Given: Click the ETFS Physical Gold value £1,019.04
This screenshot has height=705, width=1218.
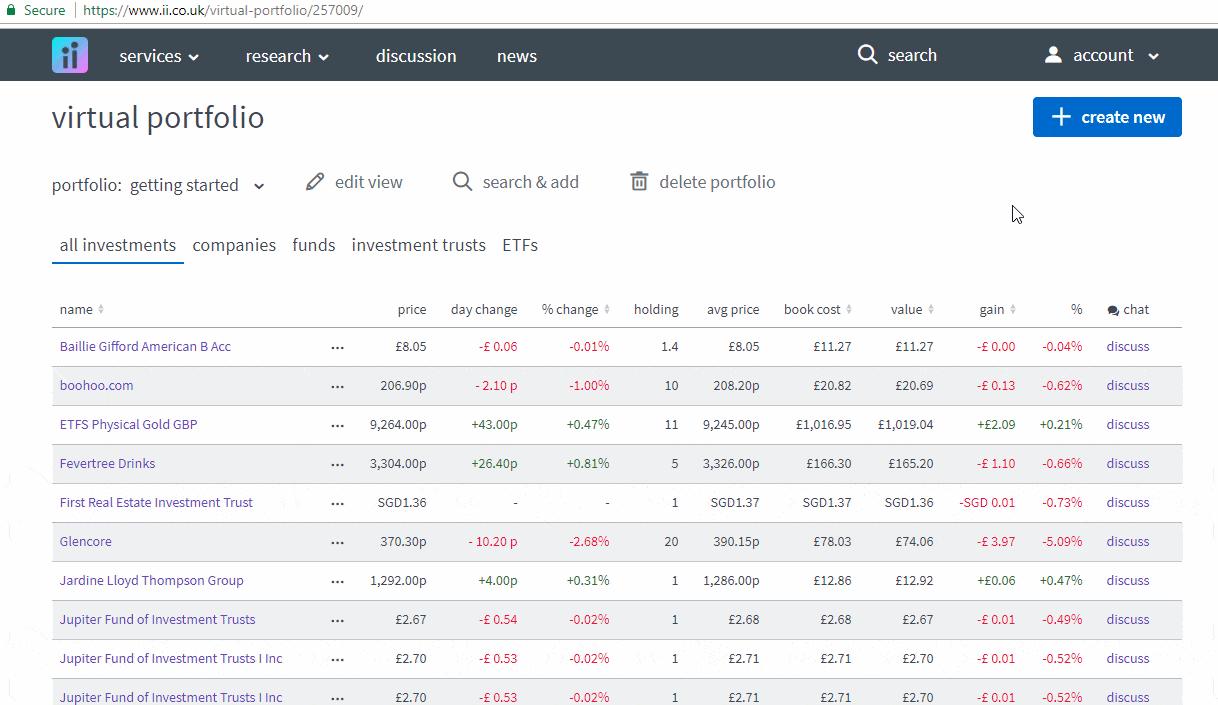Looking at the screenshot, I should pos(906,425).
